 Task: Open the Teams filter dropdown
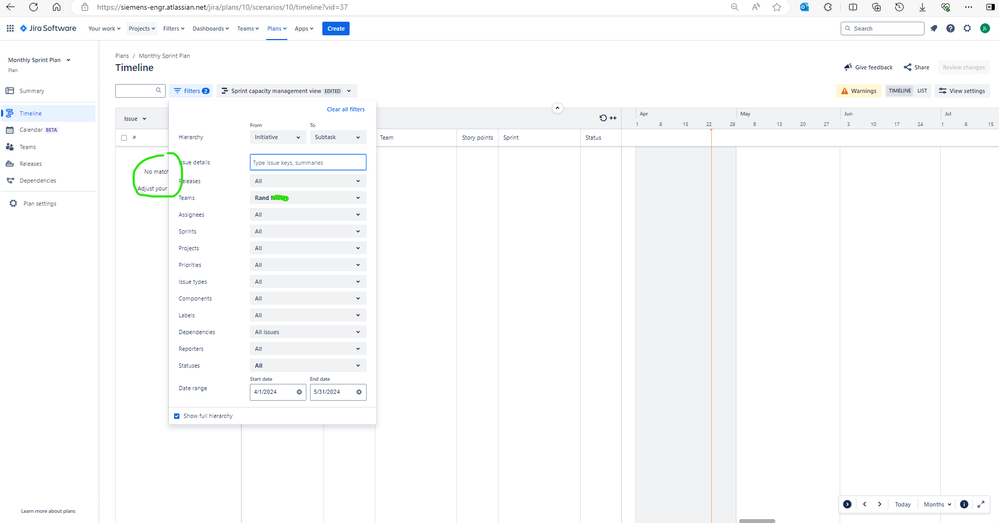pyautogui.click(x=308, y=197)
